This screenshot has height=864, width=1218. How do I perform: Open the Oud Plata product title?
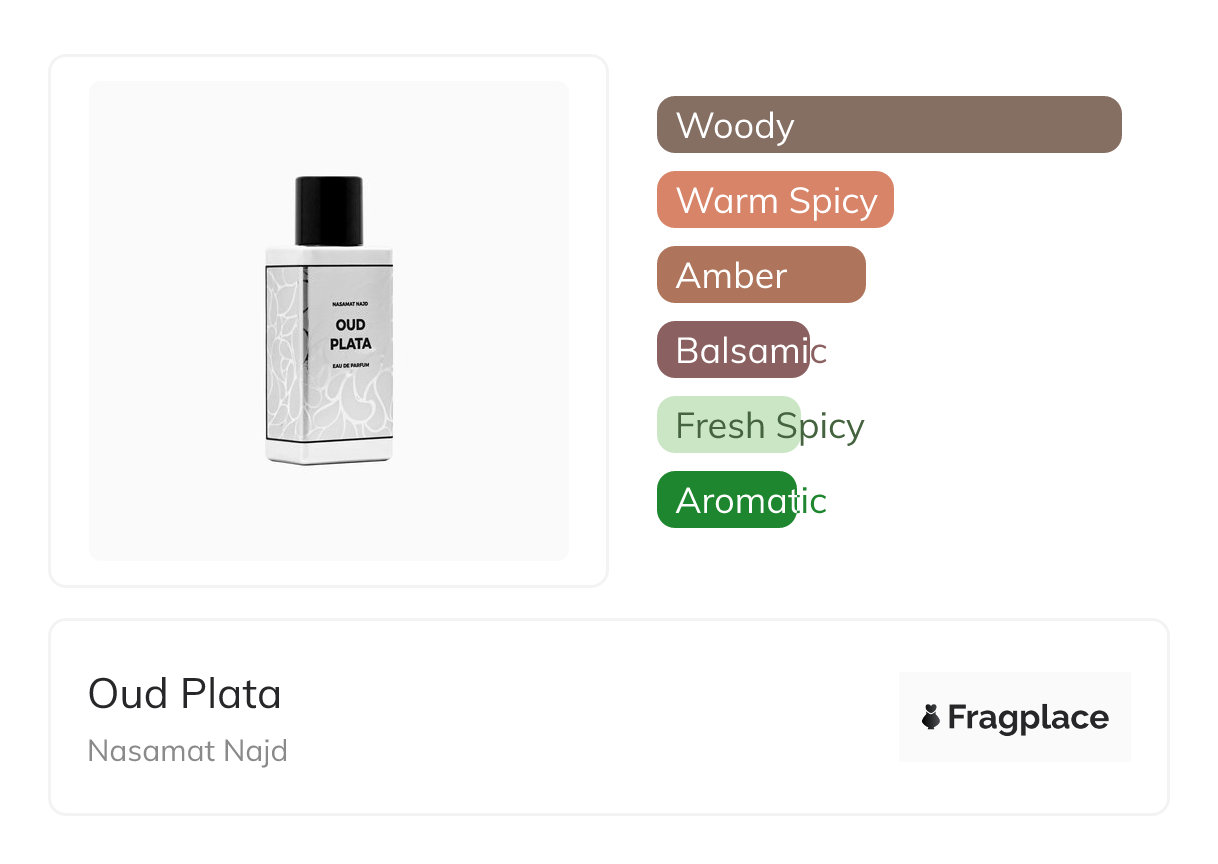(185, 694)
